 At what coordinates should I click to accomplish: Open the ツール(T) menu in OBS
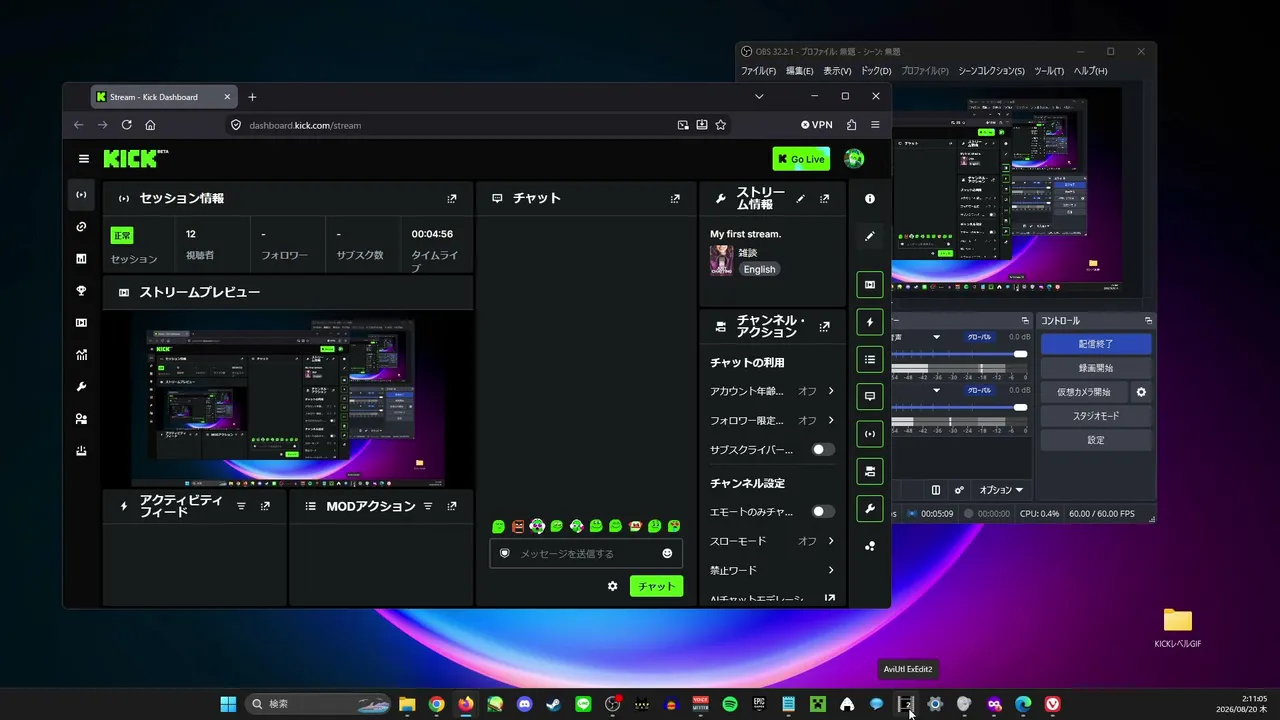click(x=1049, y=71)
